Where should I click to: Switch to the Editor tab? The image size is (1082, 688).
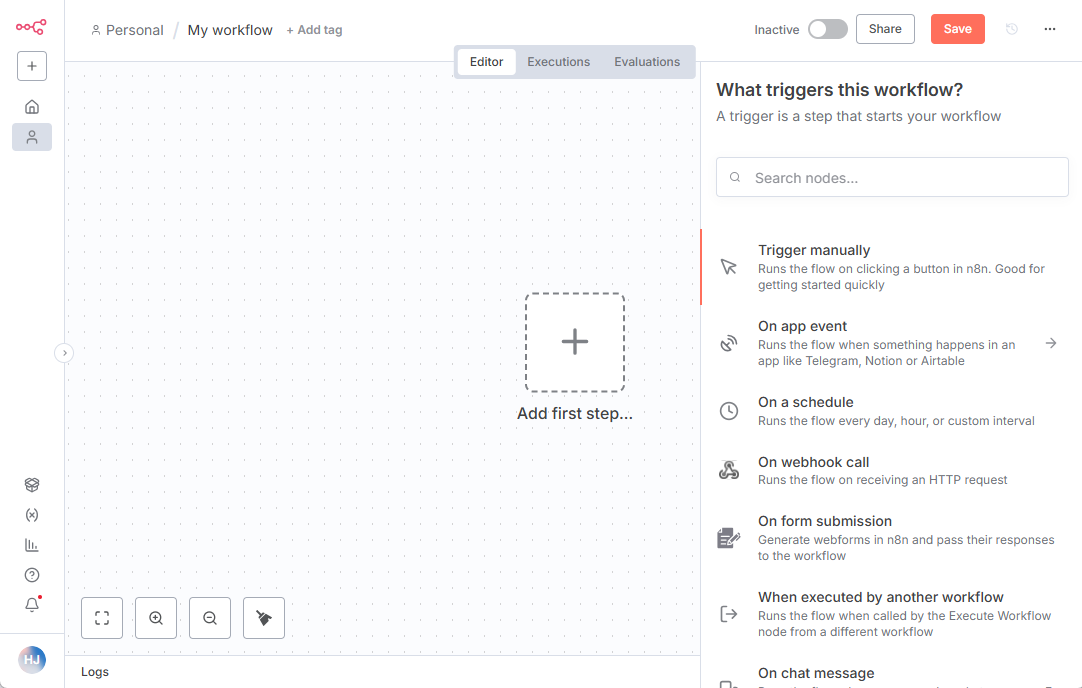(486, 62)
